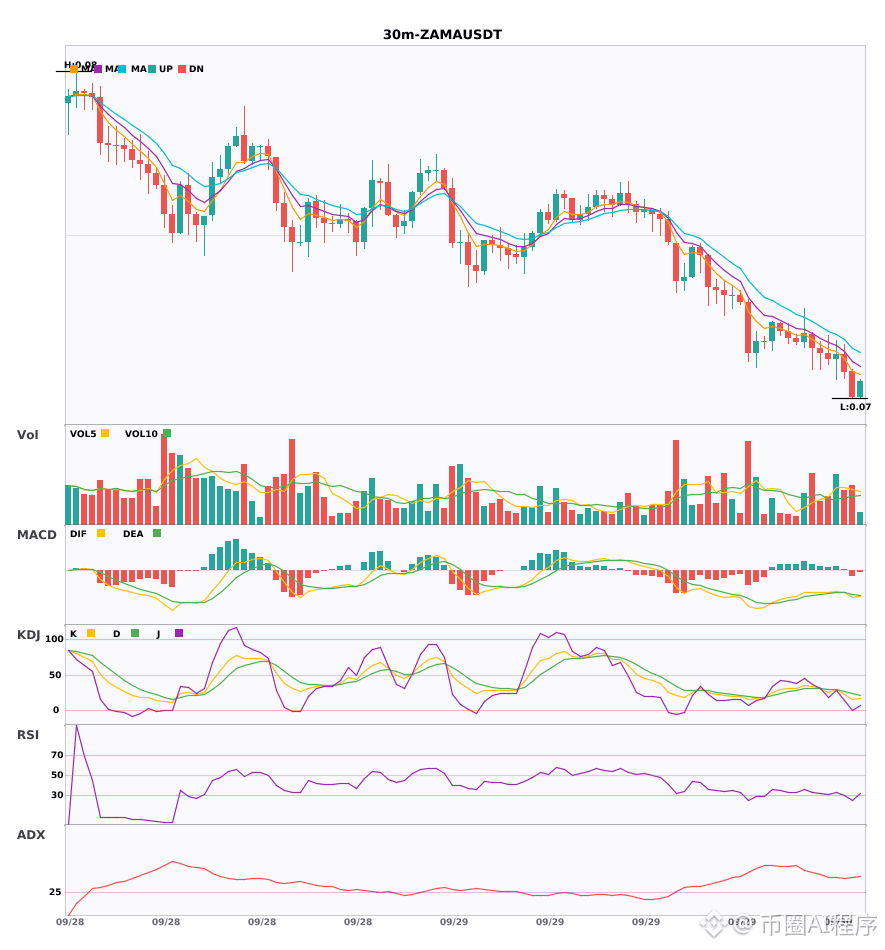
Task: Click the red DN legend swatch
Action: 182,68
